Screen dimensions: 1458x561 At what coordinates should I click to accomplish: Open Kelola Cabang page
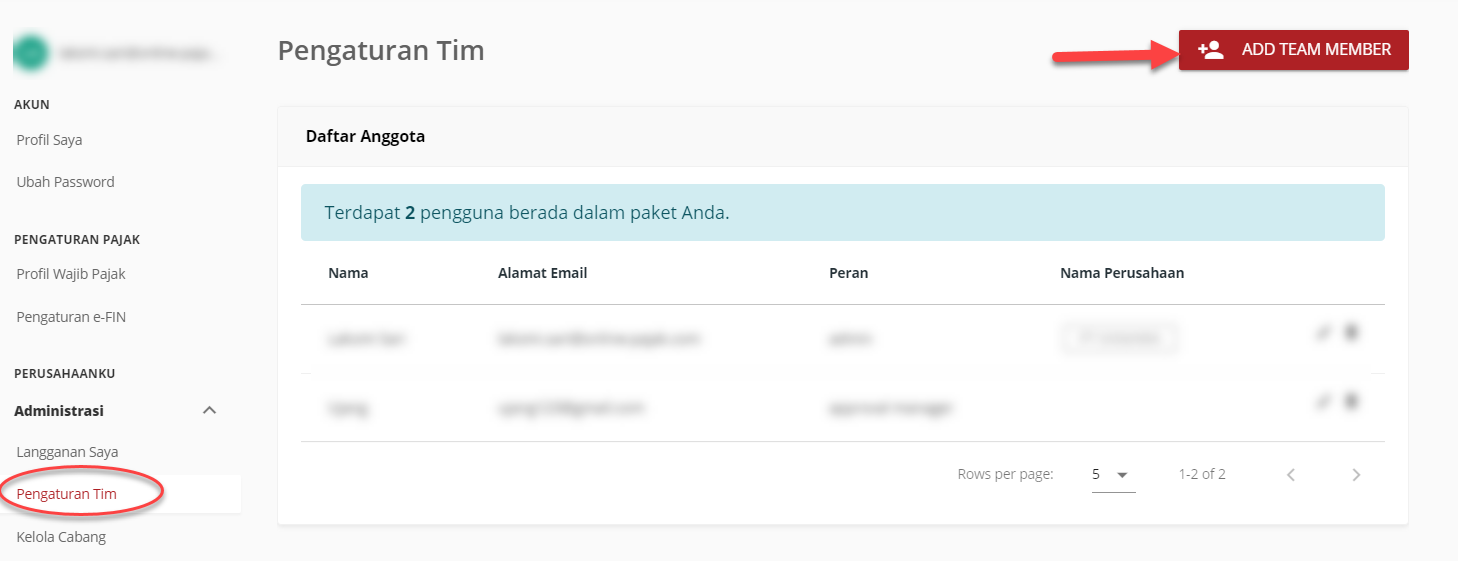tap(61, 537)
